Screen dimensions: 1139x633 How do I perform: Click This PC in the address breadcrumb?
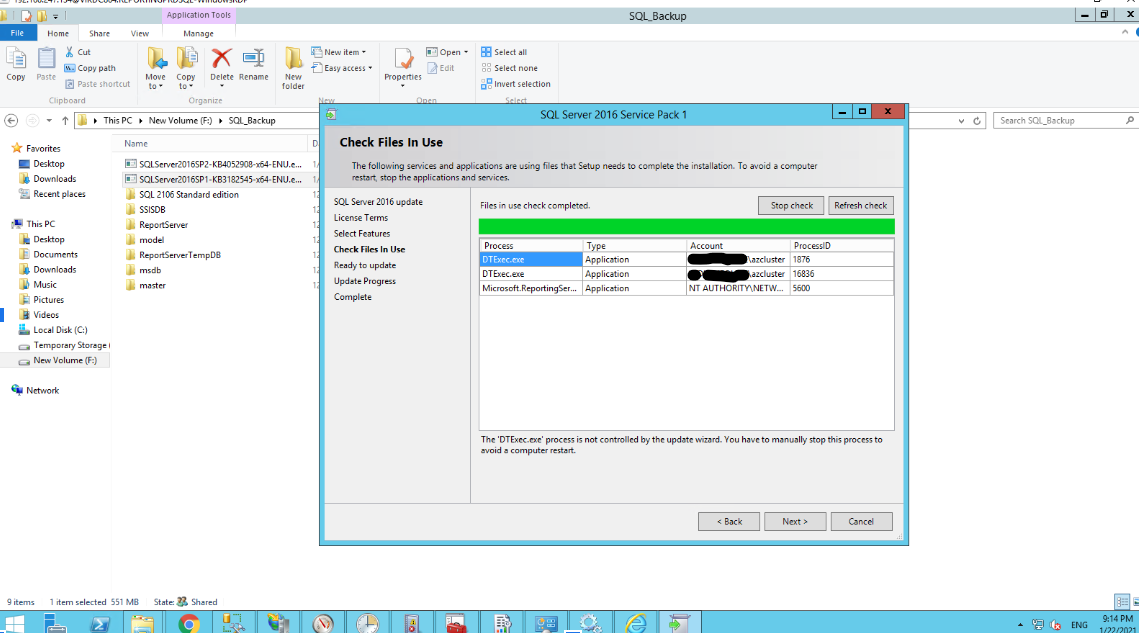coord(118,121)
